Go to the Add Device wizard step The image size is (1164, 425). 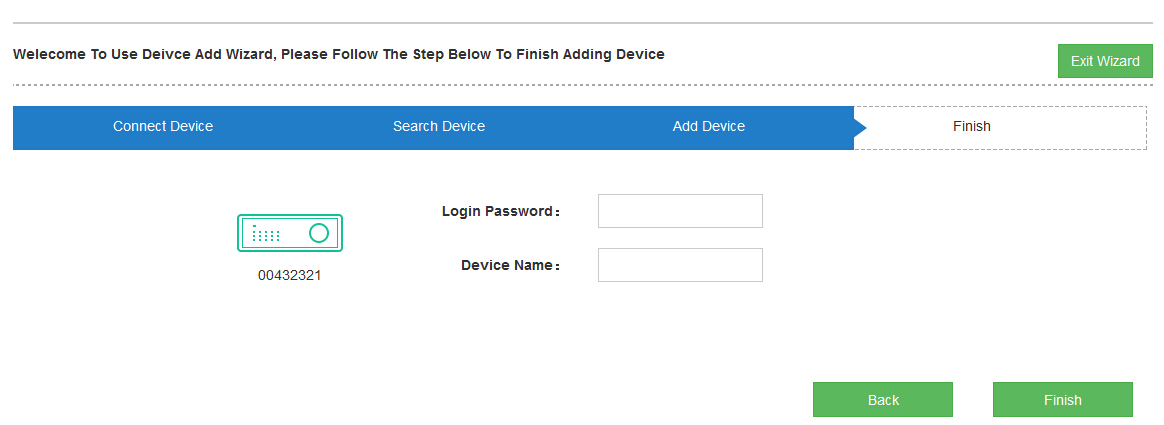point(708,126)
